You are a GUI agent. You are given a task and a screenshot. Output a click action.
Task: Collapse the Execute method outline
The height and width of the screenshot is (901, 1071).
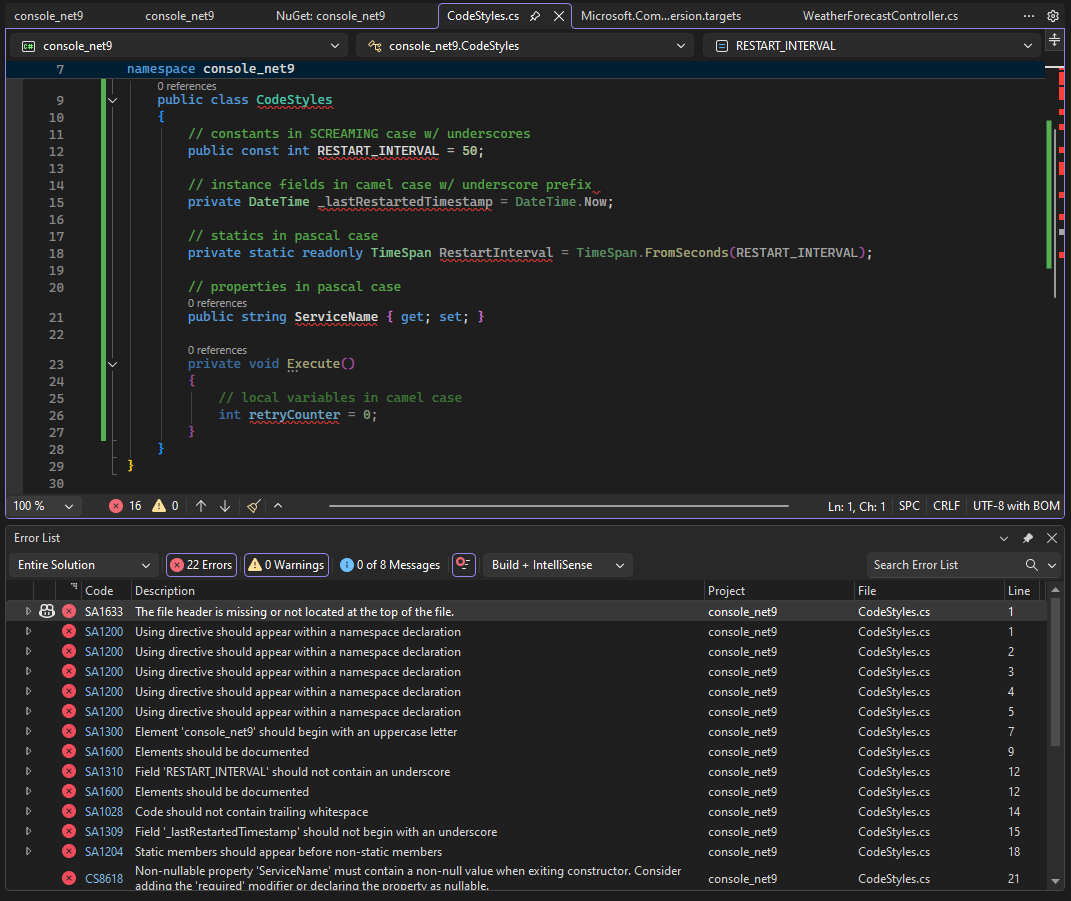[113, 364]
